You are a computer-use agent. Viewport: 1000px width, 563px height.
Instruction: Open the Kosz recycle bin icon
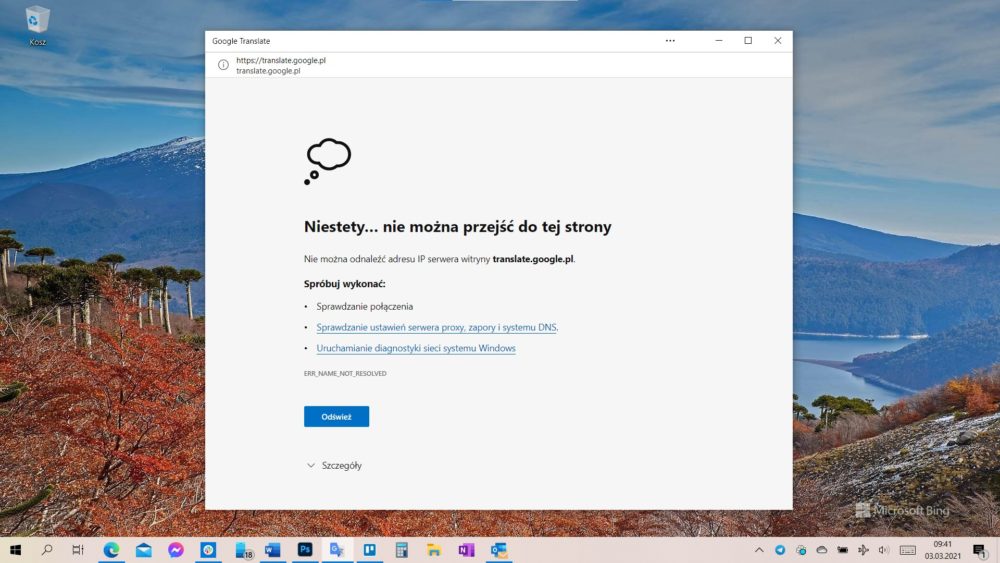(37, 26)
